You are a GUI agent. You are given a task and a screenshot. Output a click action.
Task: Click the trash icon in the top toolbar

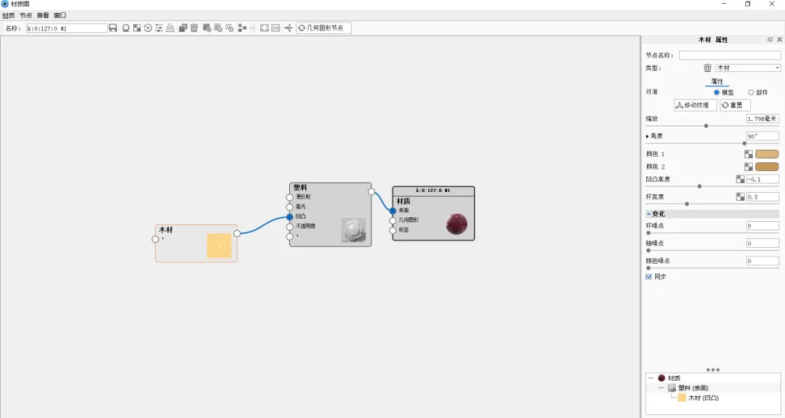coord(194,28)
